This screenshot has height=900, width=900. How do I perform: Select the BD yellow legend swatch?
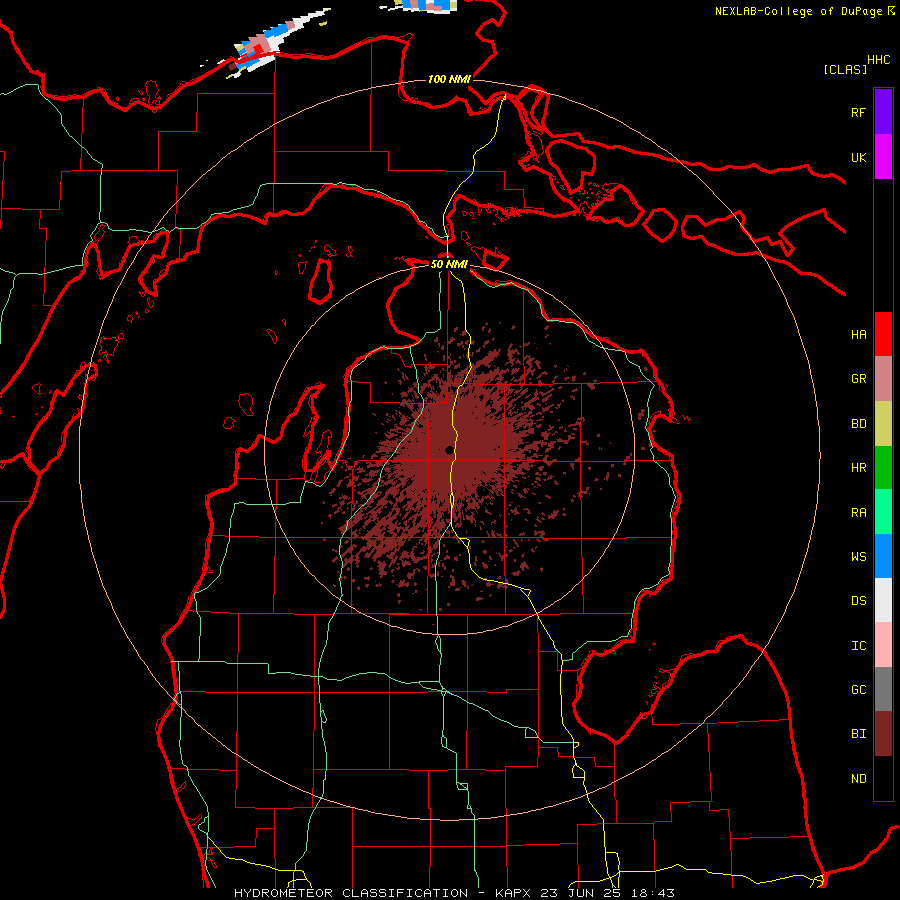(x=883, y=423)
